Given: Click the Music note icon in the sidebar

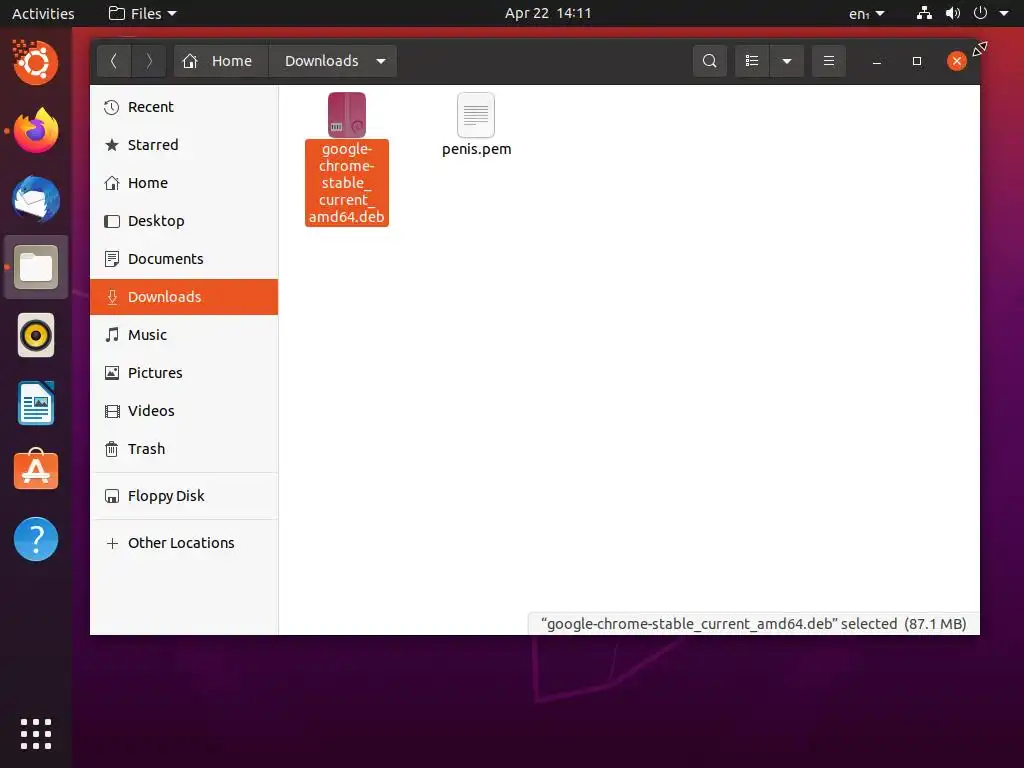Looking at the screenshot, I should click(112, 335).
